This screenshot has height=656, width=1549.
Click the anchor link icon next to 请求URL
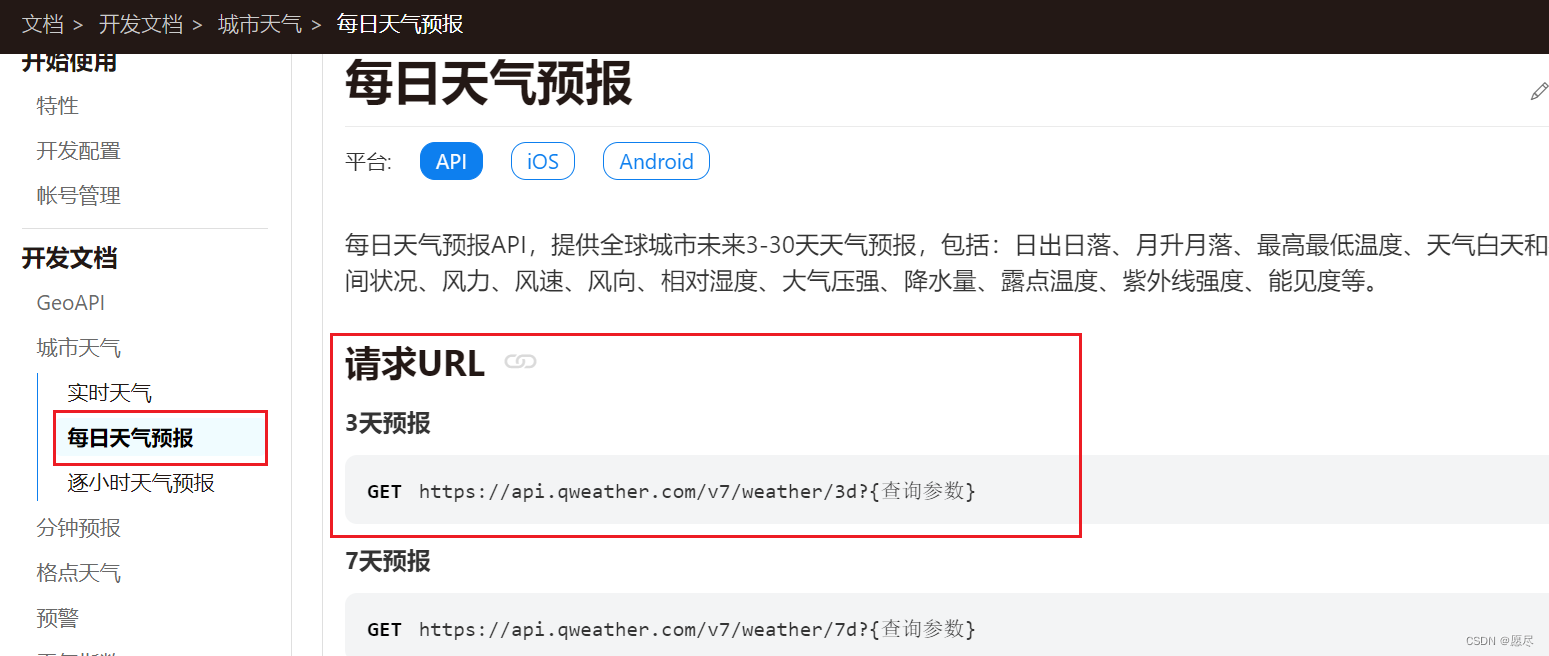520,362
